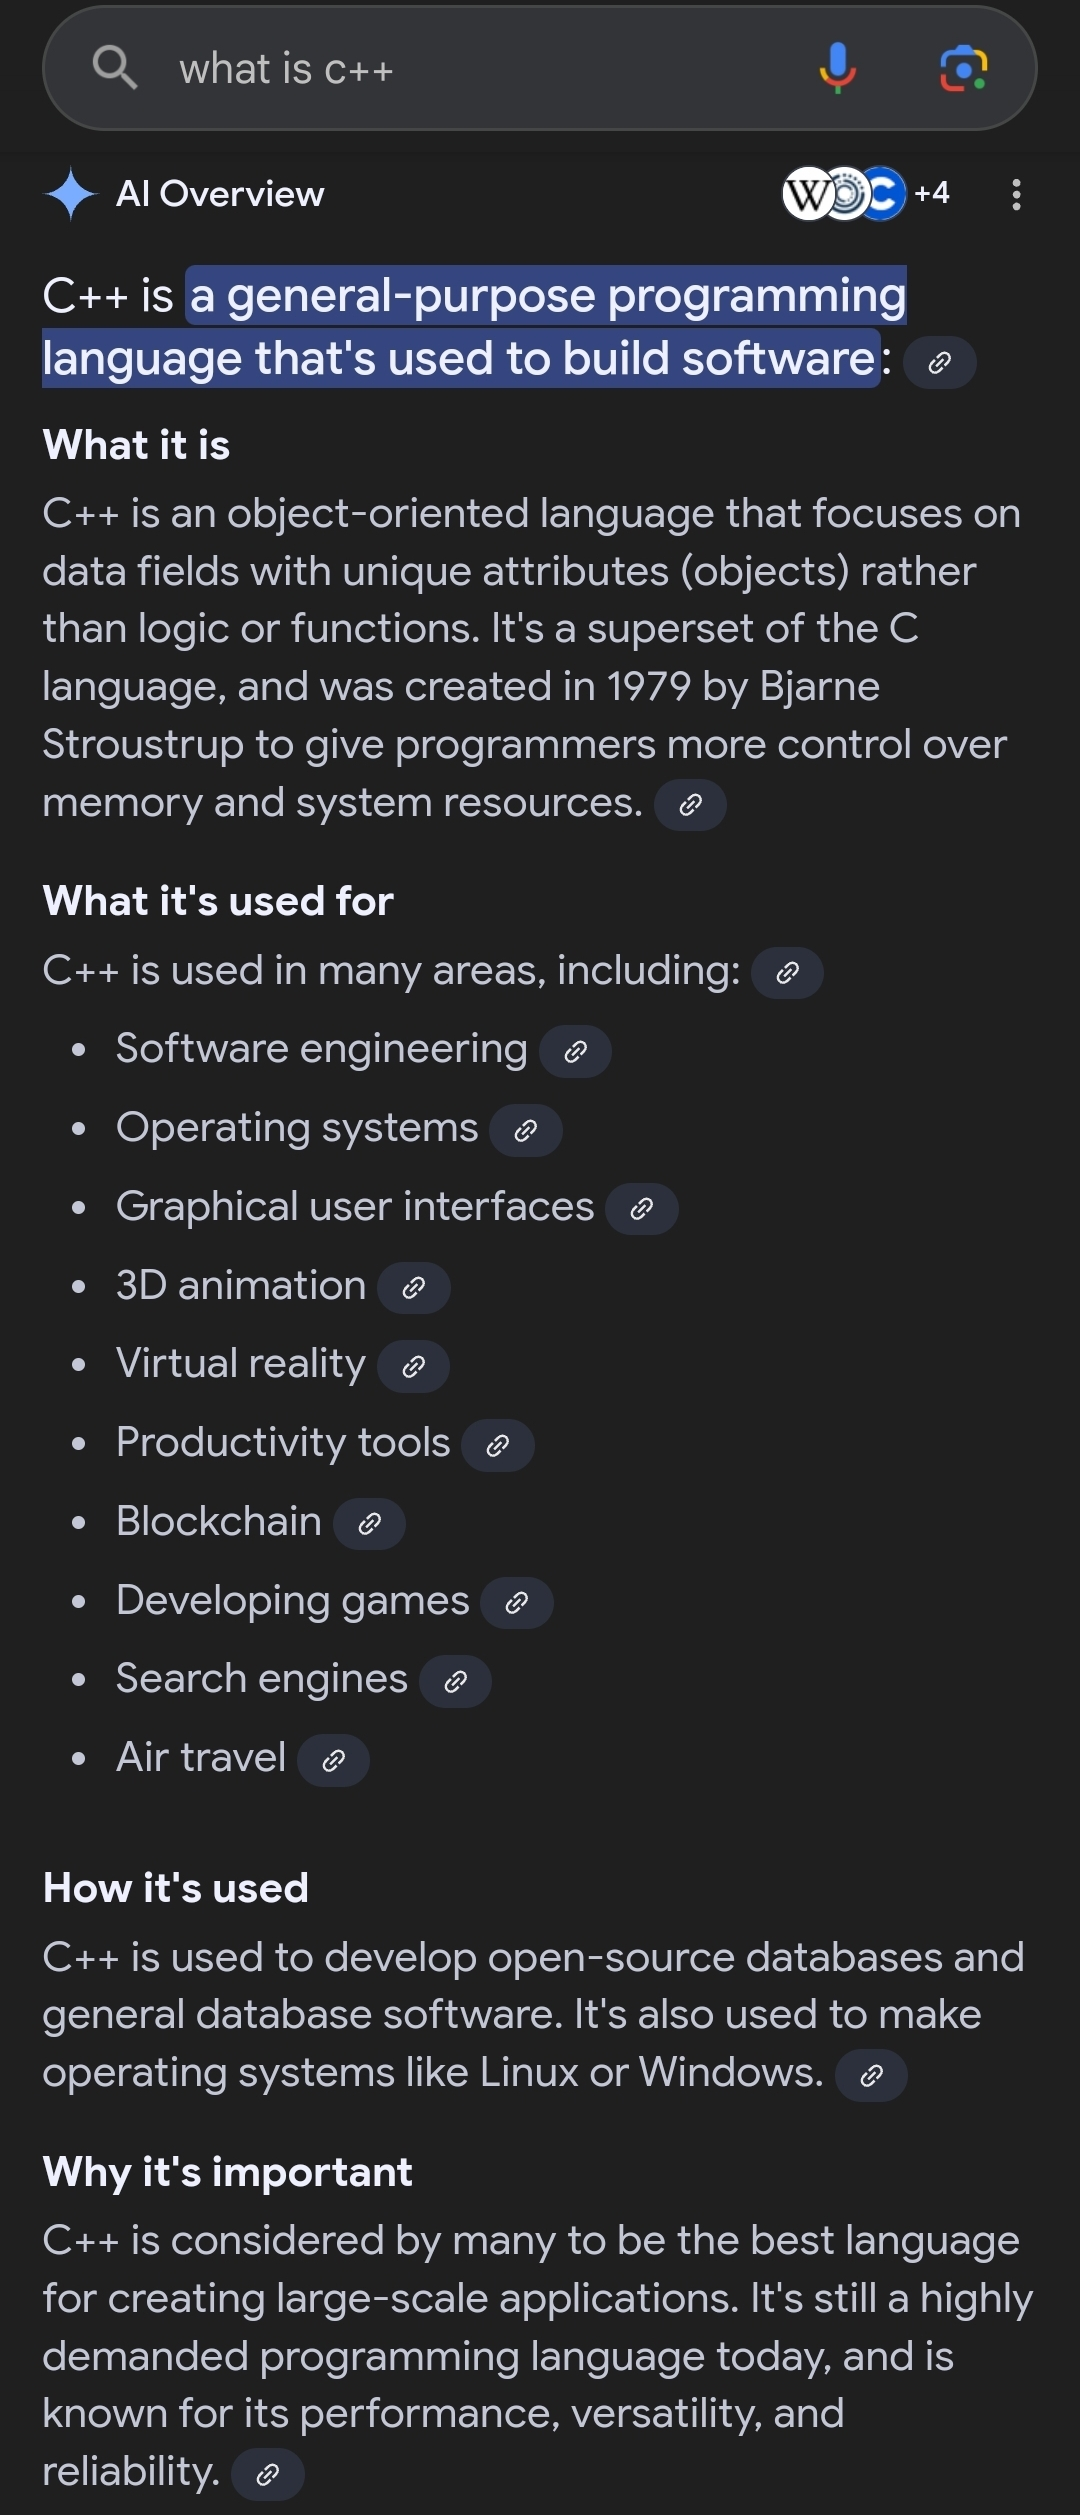This screenshot has height=2515, width=1080.
Task: Tap link chip after Graphical user interfaces
Action: pyautogui.click(x=642, y=1209)
